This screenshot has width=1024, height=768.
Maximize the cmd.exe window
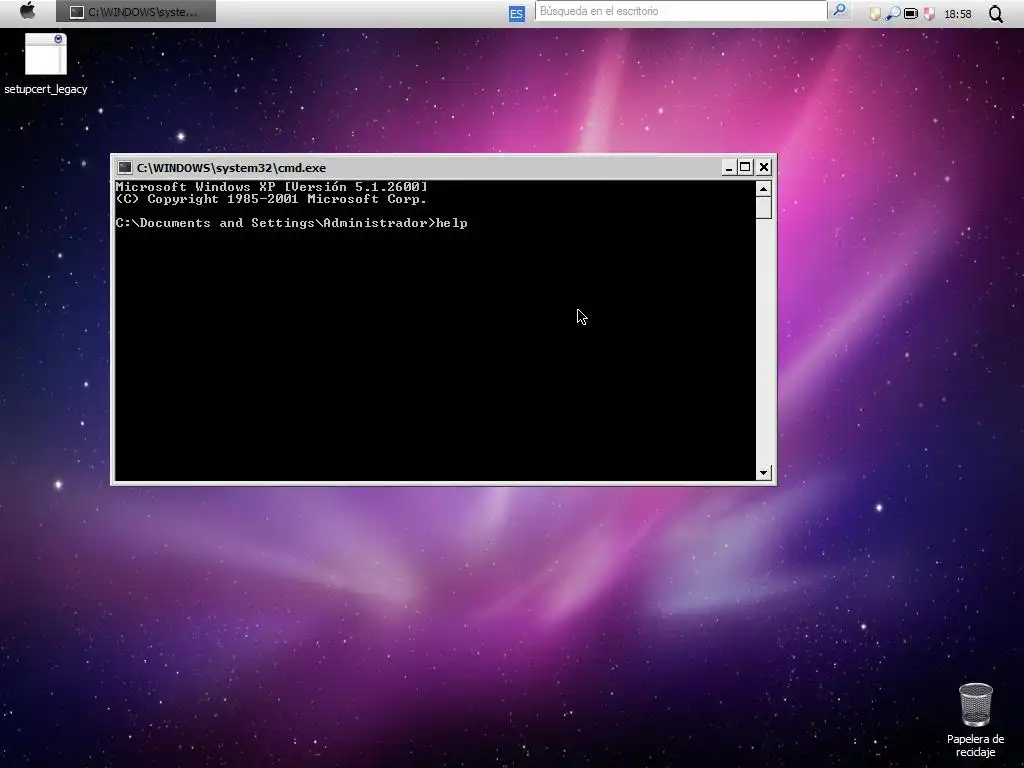click(x=744, y=167)
